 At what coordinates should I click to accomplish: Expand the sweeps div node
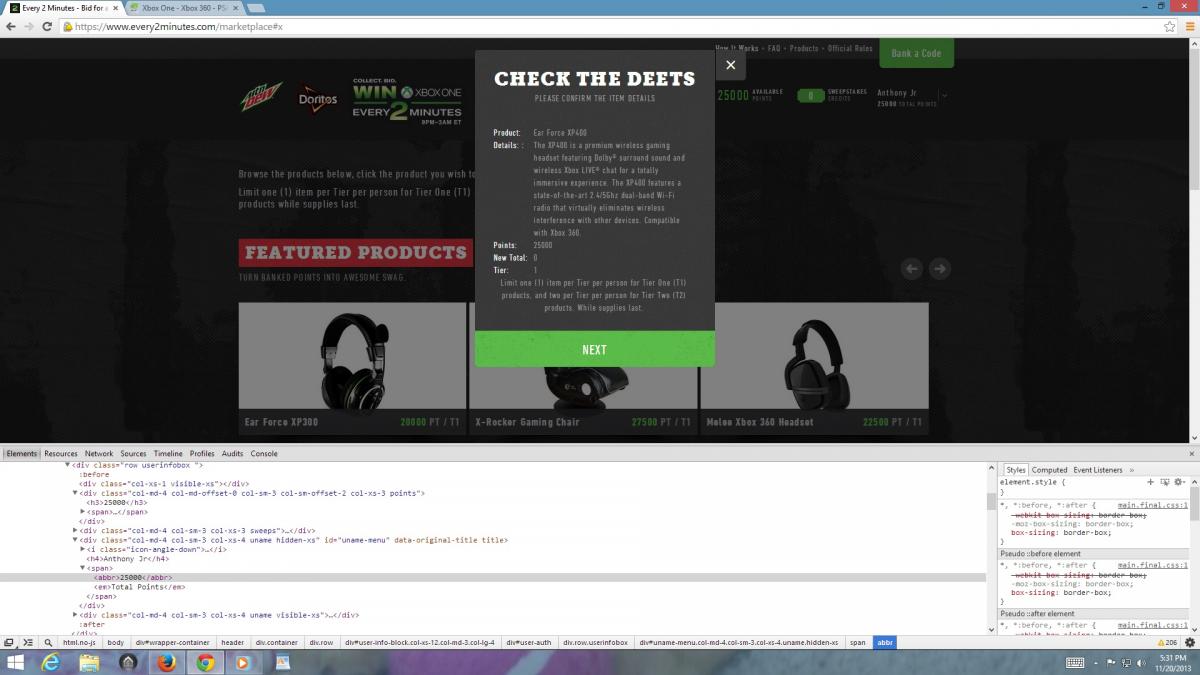pyautogui.click(x=77, y=531)
